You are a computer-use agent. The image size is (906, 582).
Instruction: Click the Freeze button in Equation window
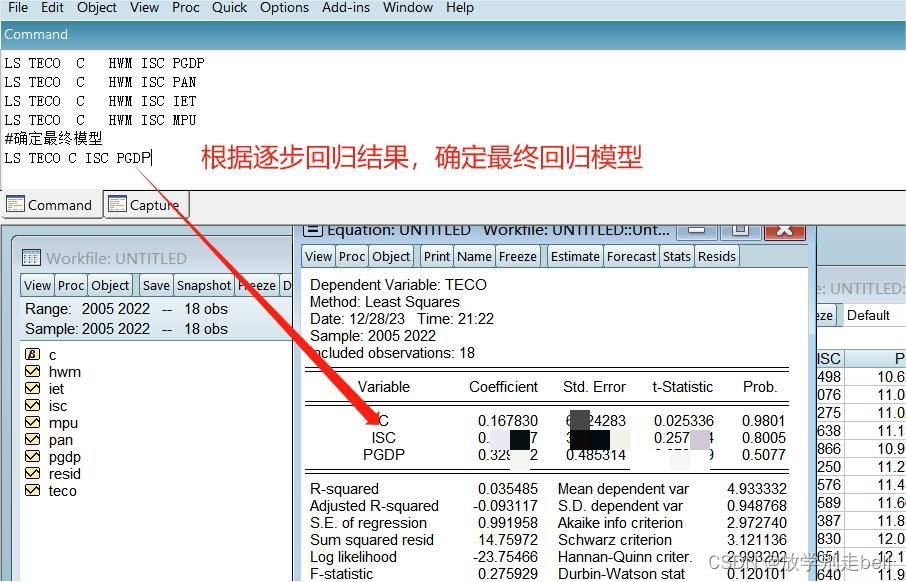tap(518, 257)
